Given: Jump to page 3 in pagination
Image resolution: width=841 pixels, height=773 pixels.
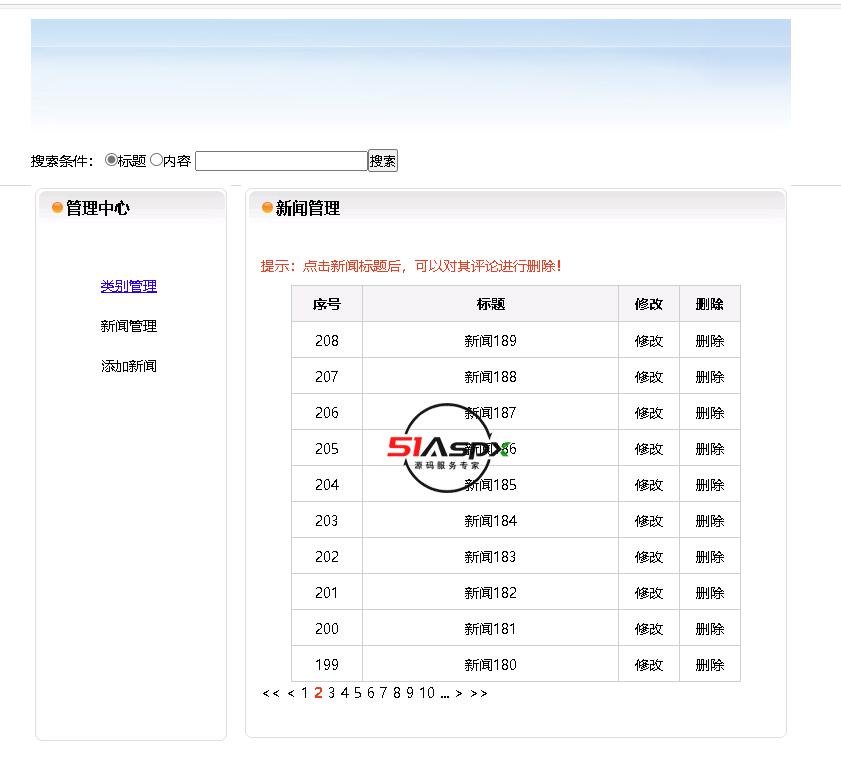Looking at the screenshot, I should [x=331, y=693].
